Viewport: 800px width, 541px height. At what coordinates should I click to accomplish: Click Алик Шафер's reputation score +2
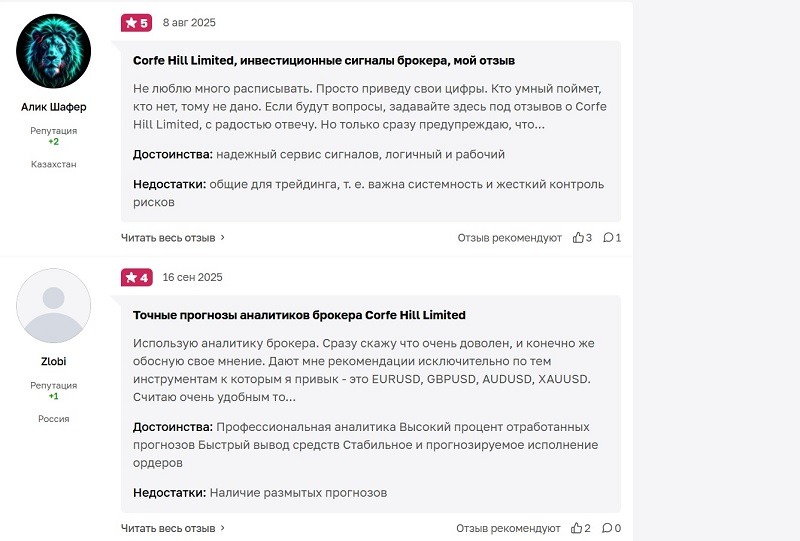[54, 142]
